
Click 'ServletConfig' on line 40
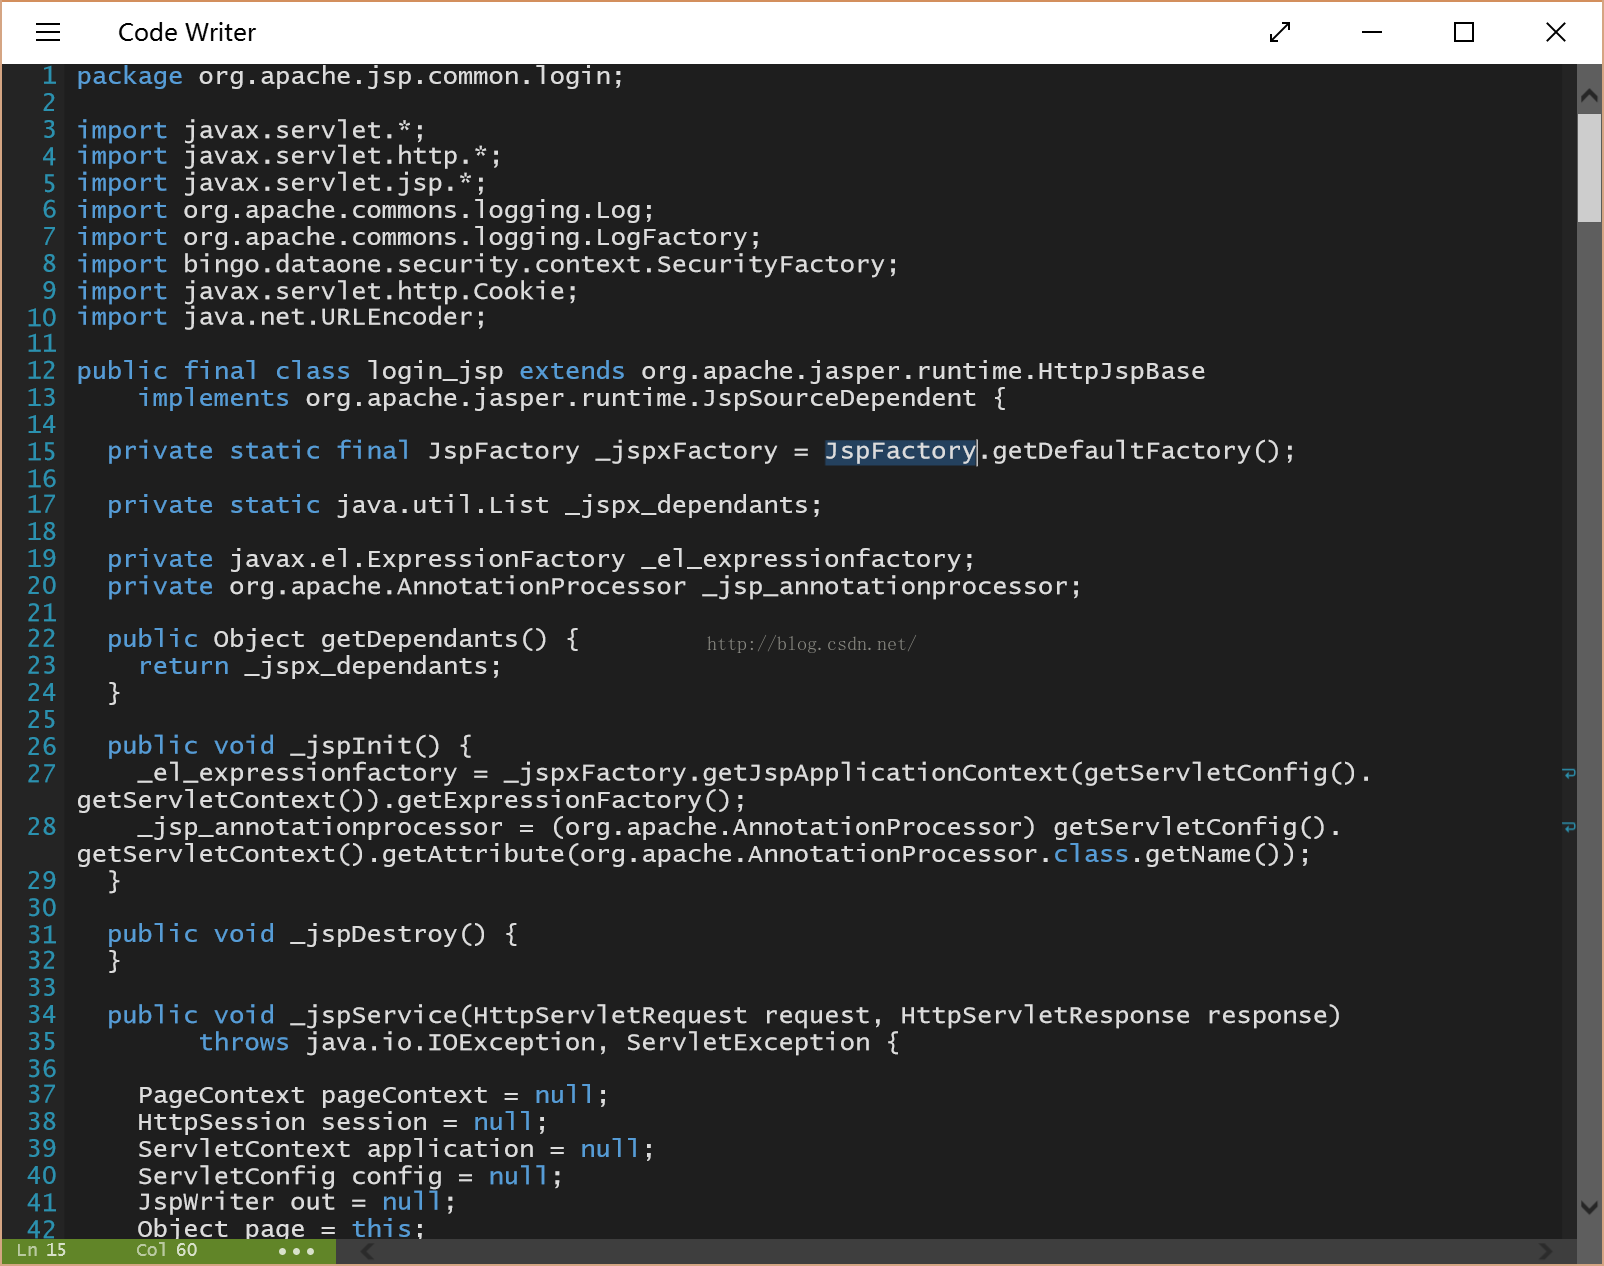pyautogui.click(x=236, y=1177)
